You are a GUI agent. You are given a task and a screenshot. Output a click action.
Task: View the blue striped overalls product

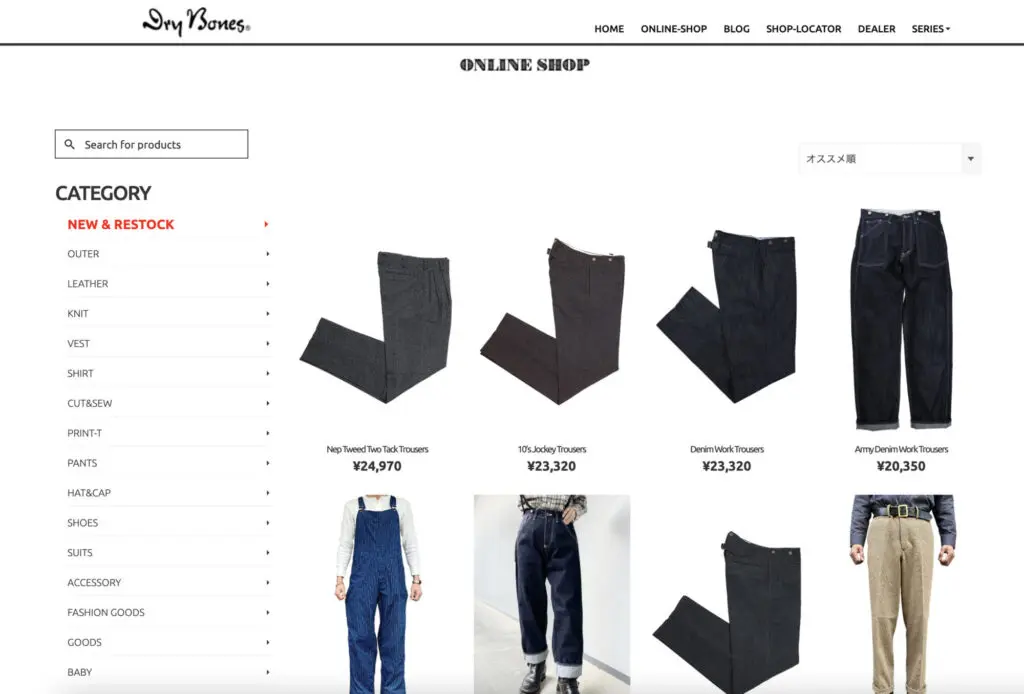click(377, 594)
